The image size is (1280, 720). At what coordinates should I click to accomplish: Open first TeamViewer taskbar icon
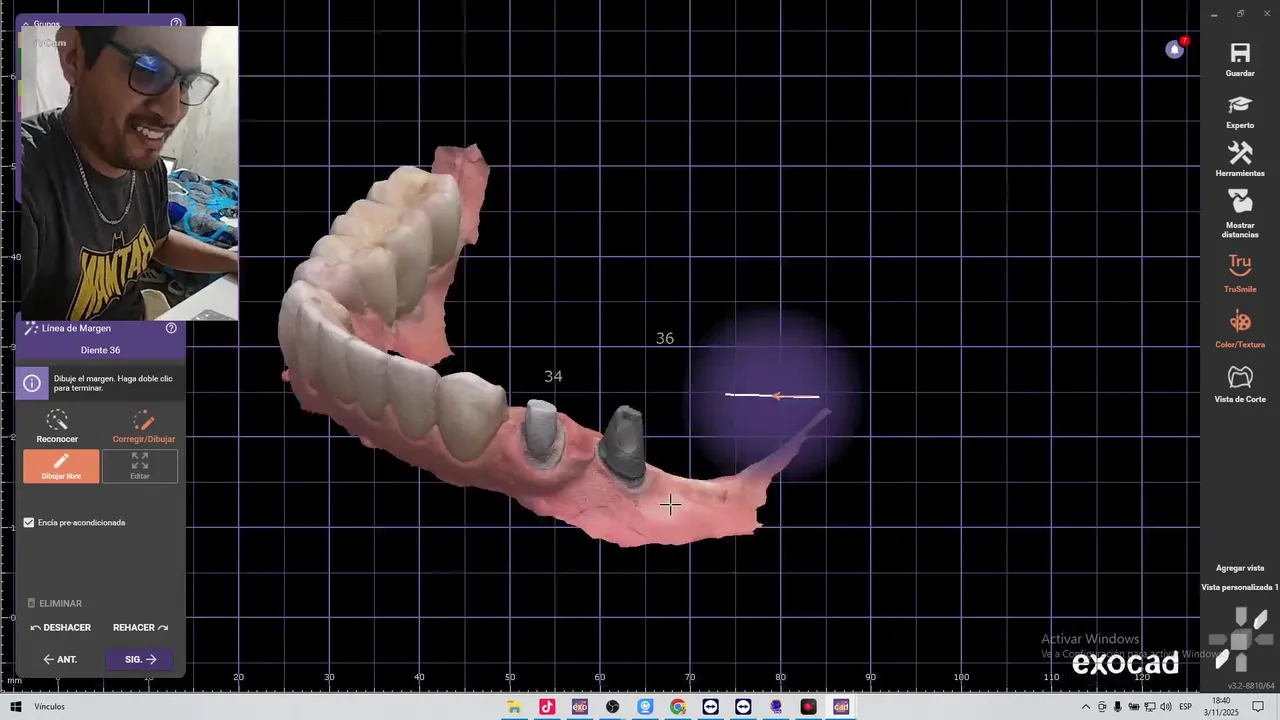pyautogui.click(x=711, y=707)
